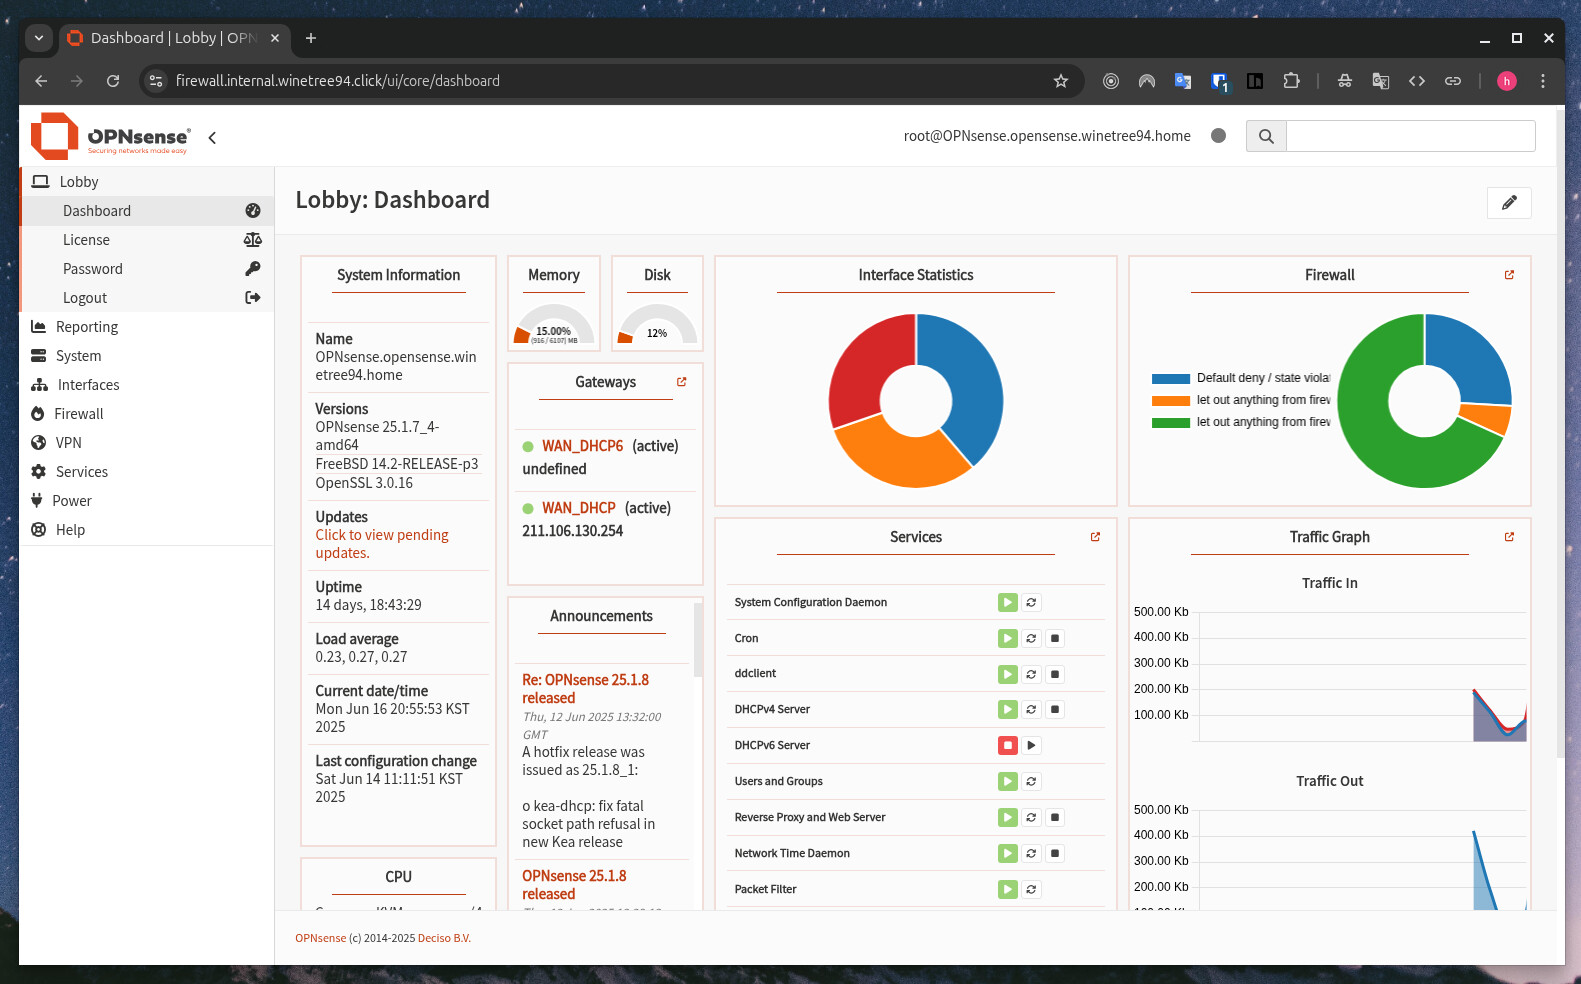The height and width of the screenshot is (984, 1581).
Task: Restart the Packet Filter service
Action: [1031, 889]
